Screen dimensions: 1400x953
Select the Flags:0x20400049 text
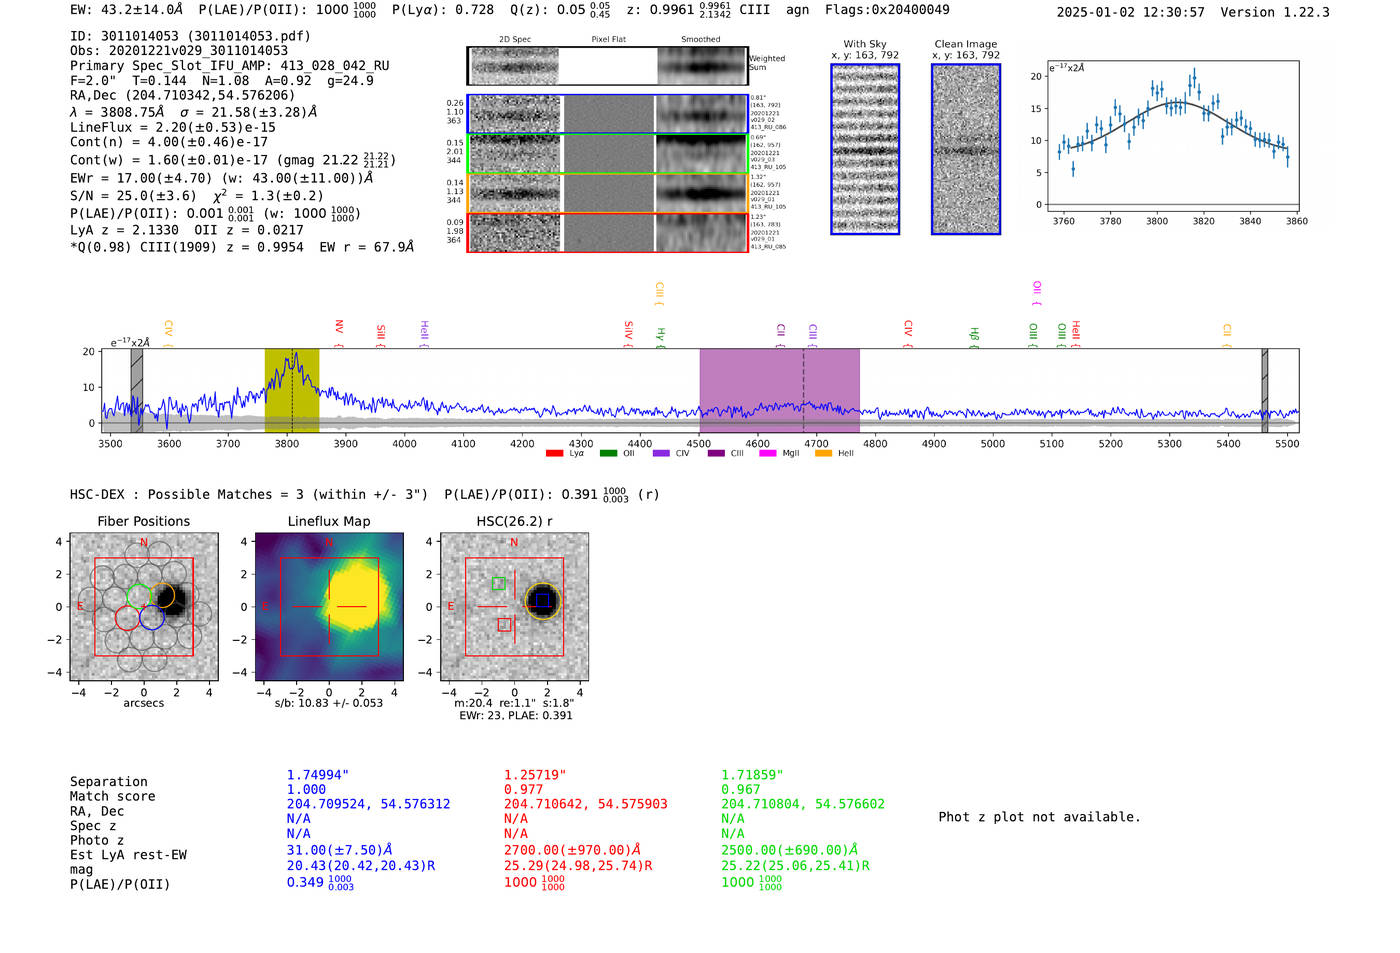[x=888, y=10]
